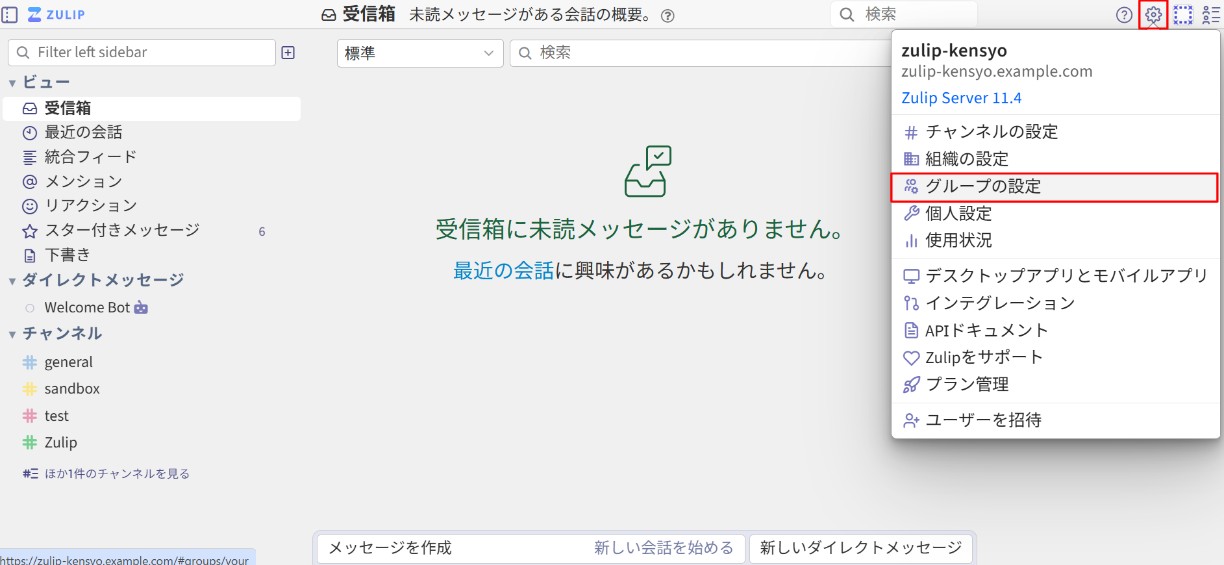
Task: Toggle the left sidebar icon
Action: pos(10,15)
